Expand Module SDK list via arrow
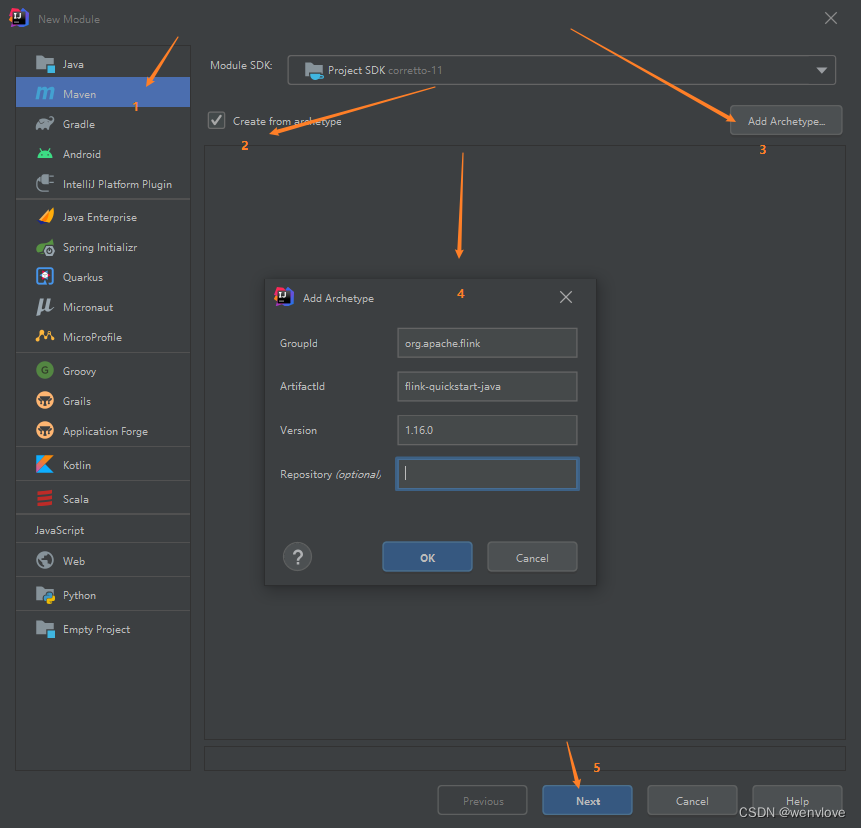Image resolution: width=861 pixels, height=828 pixels. (821, 70)
